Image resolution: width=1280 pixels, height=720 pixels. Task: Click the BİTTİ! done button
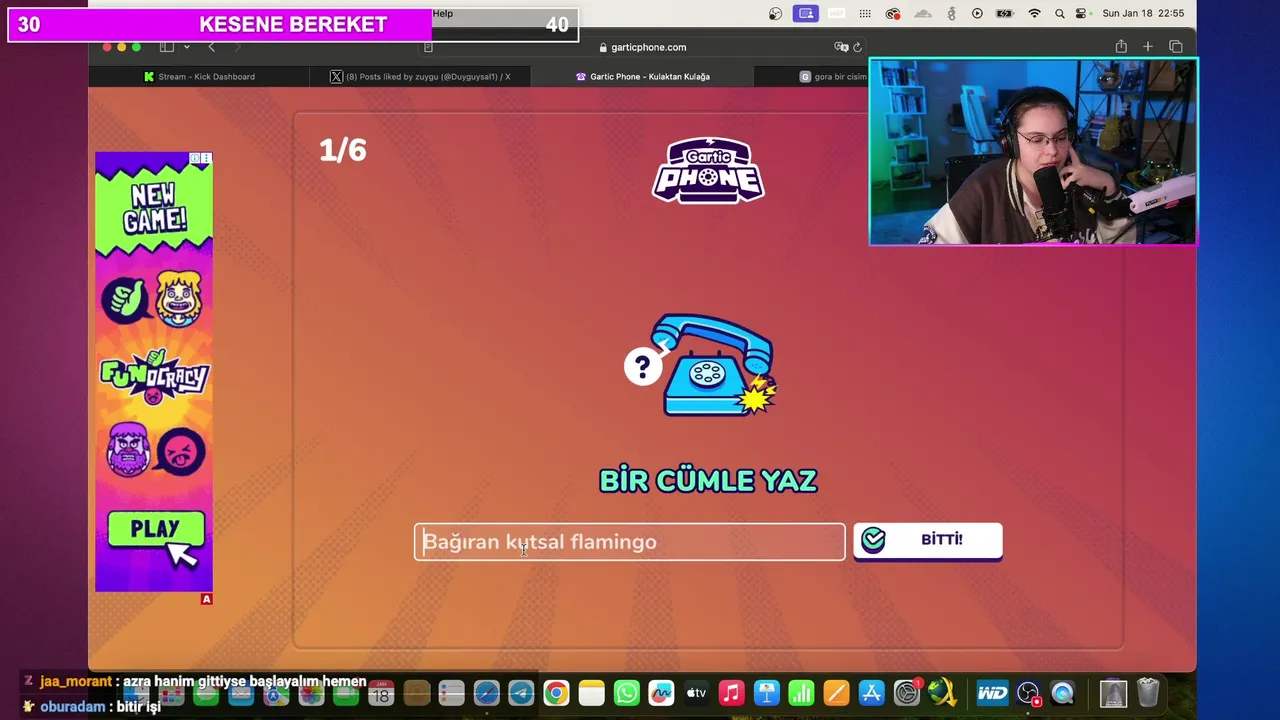[x=927, y=540]
